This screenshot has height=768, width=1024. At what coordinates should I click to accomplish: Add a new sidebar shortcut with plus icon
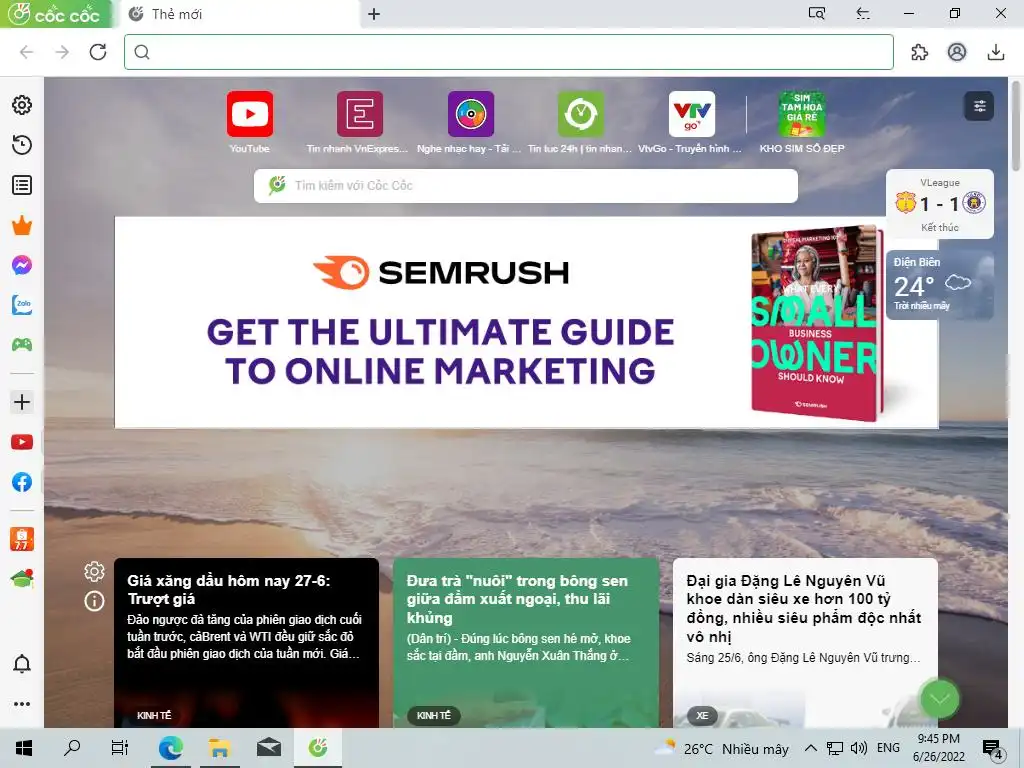(x=22, y=402)
